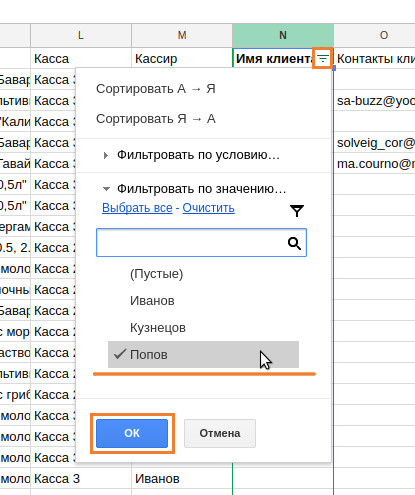
Task: Uncheck the Попов filter value
Action: [203, 355]
